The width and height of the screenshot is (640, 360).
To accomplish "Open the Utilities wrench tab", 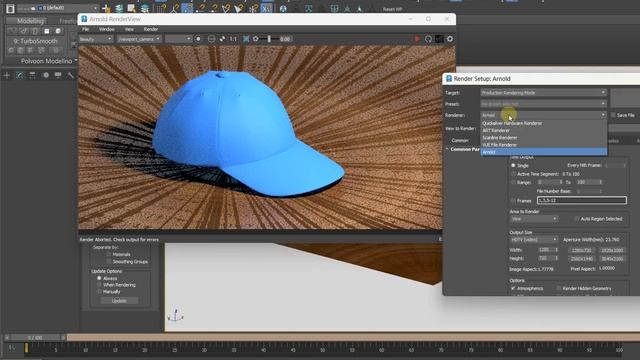I will (x=70, y=75).
